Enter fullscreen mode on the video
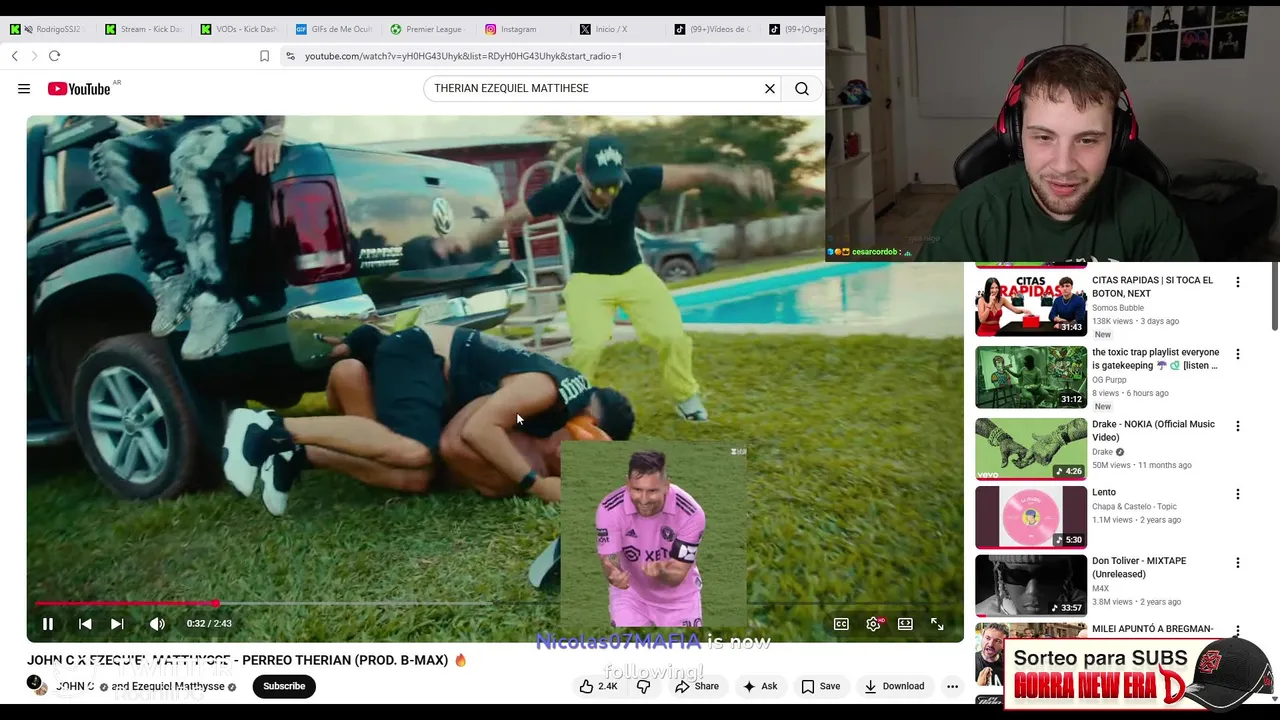Screen dimensions: 1280x720 click(937, 624)
